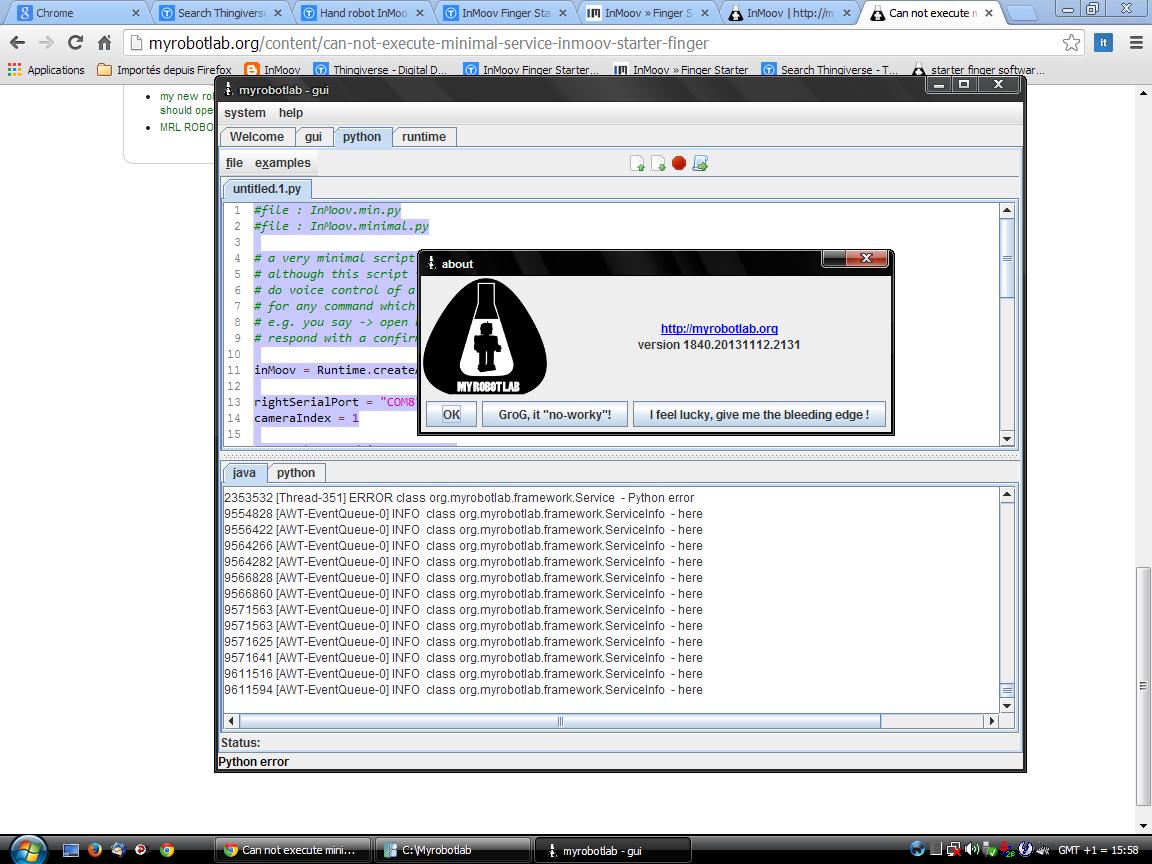The height and width of the screenshot is (864, 1152).
Task: Open the 'MRL ROBO' link on the webpage
Action: [x=187, y=127]
